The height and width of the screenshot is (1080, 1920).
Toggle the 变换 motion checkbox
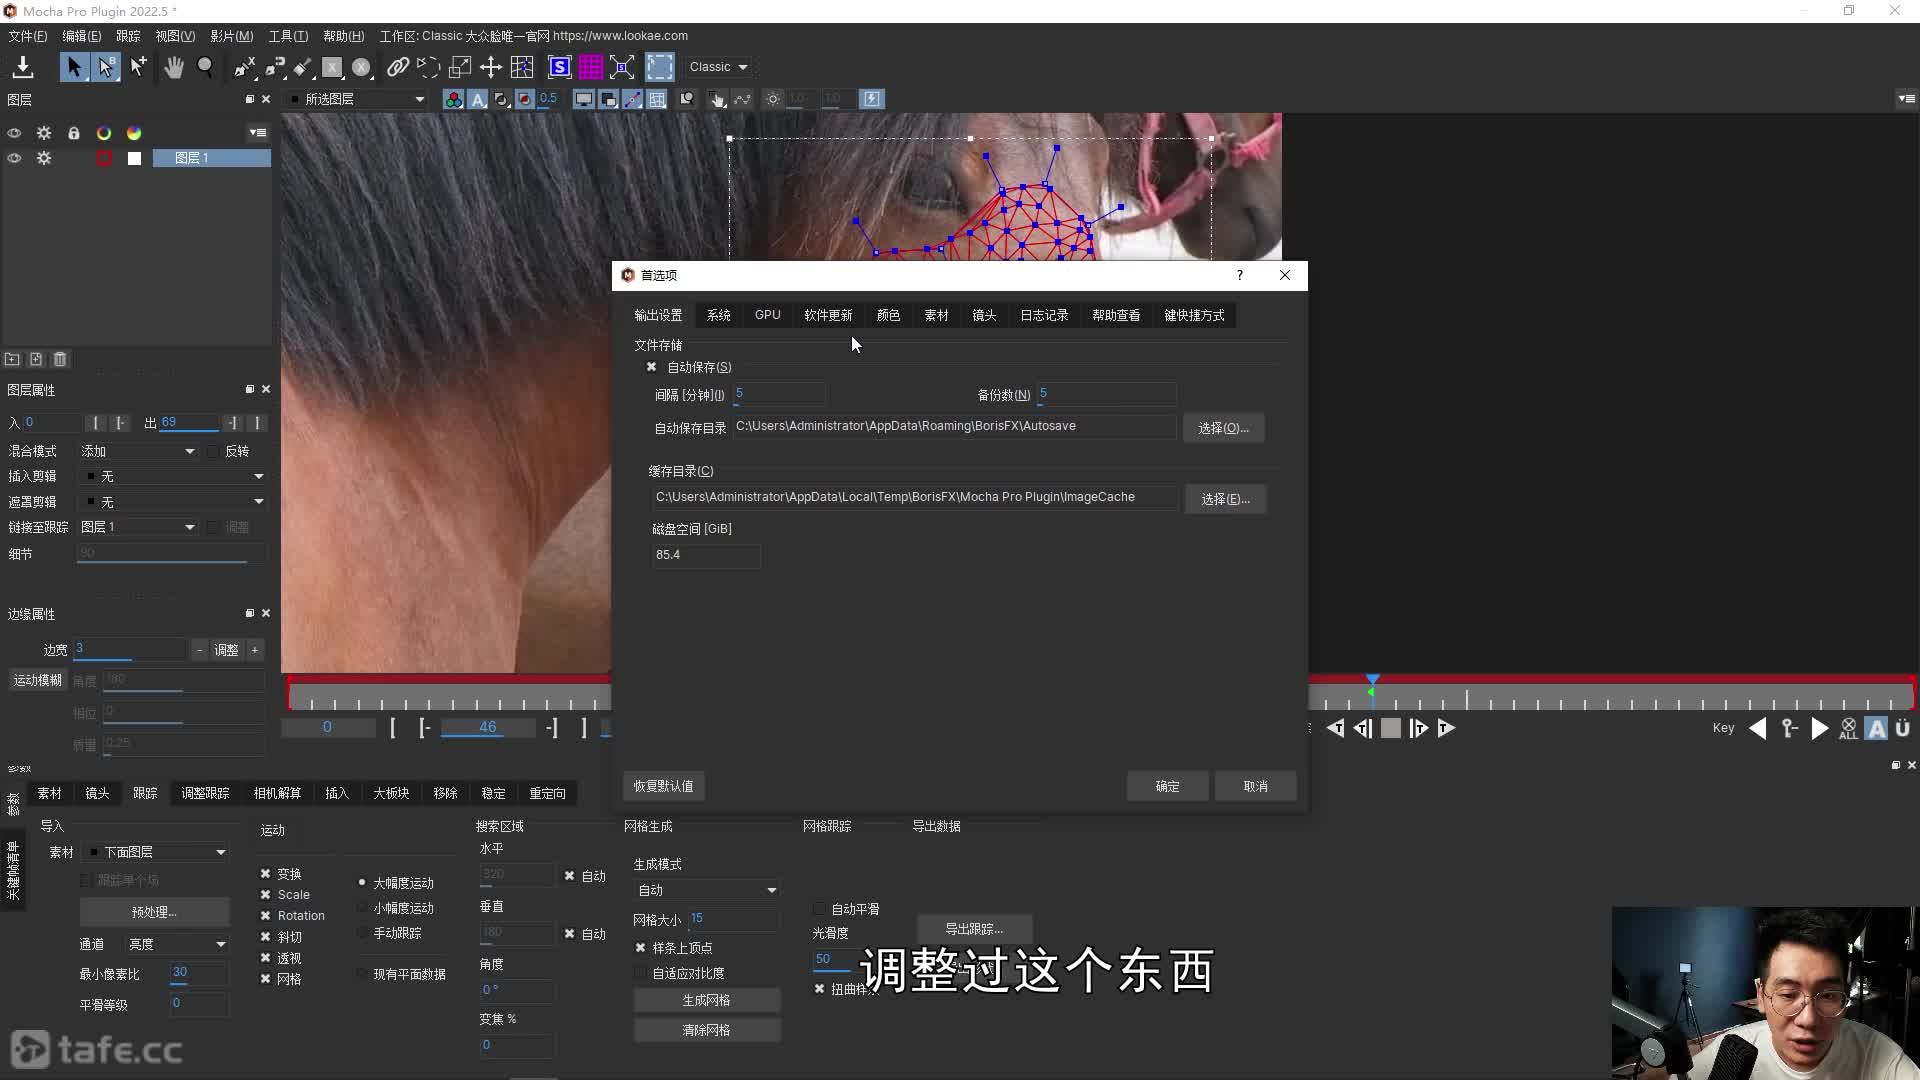click(266, 873)
